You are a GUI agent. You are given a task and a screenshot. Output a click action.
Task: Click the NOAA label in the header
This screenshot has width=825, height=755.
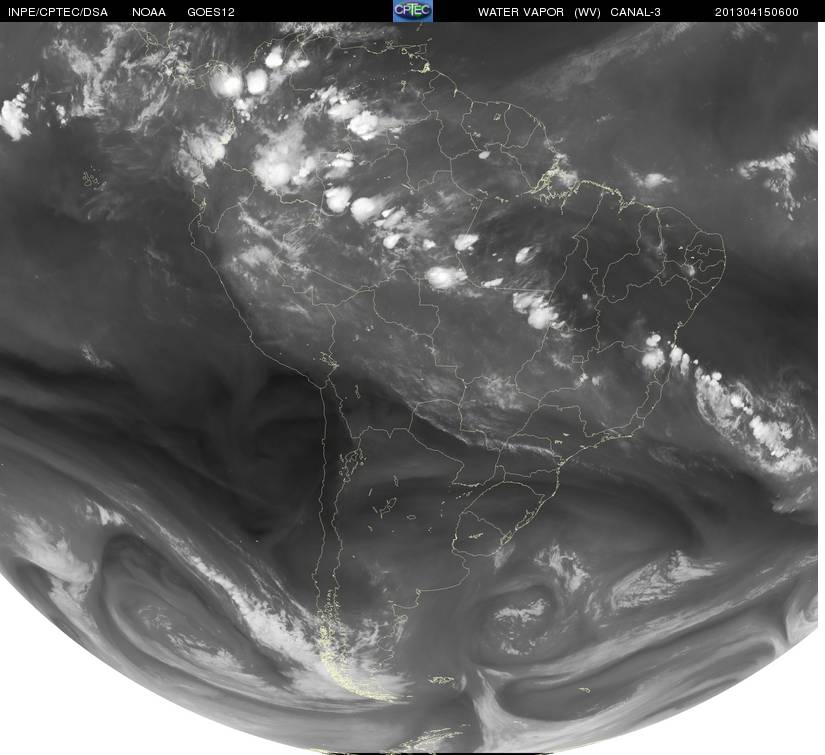coord(149,12)
